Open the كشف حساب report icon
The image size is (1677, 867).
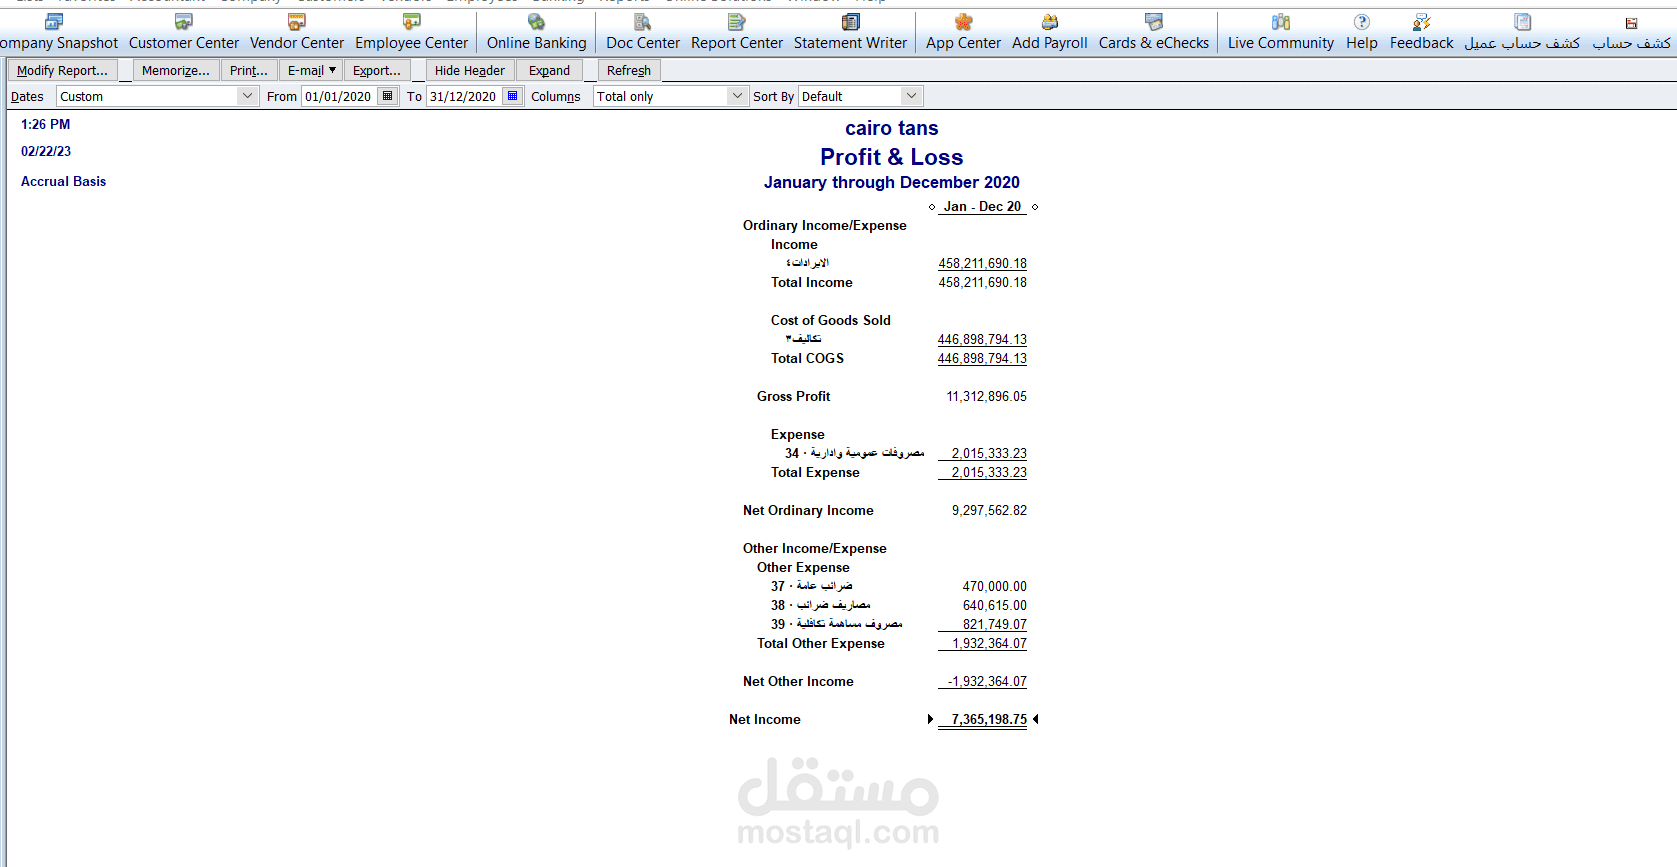click(x=1631, y=23)
